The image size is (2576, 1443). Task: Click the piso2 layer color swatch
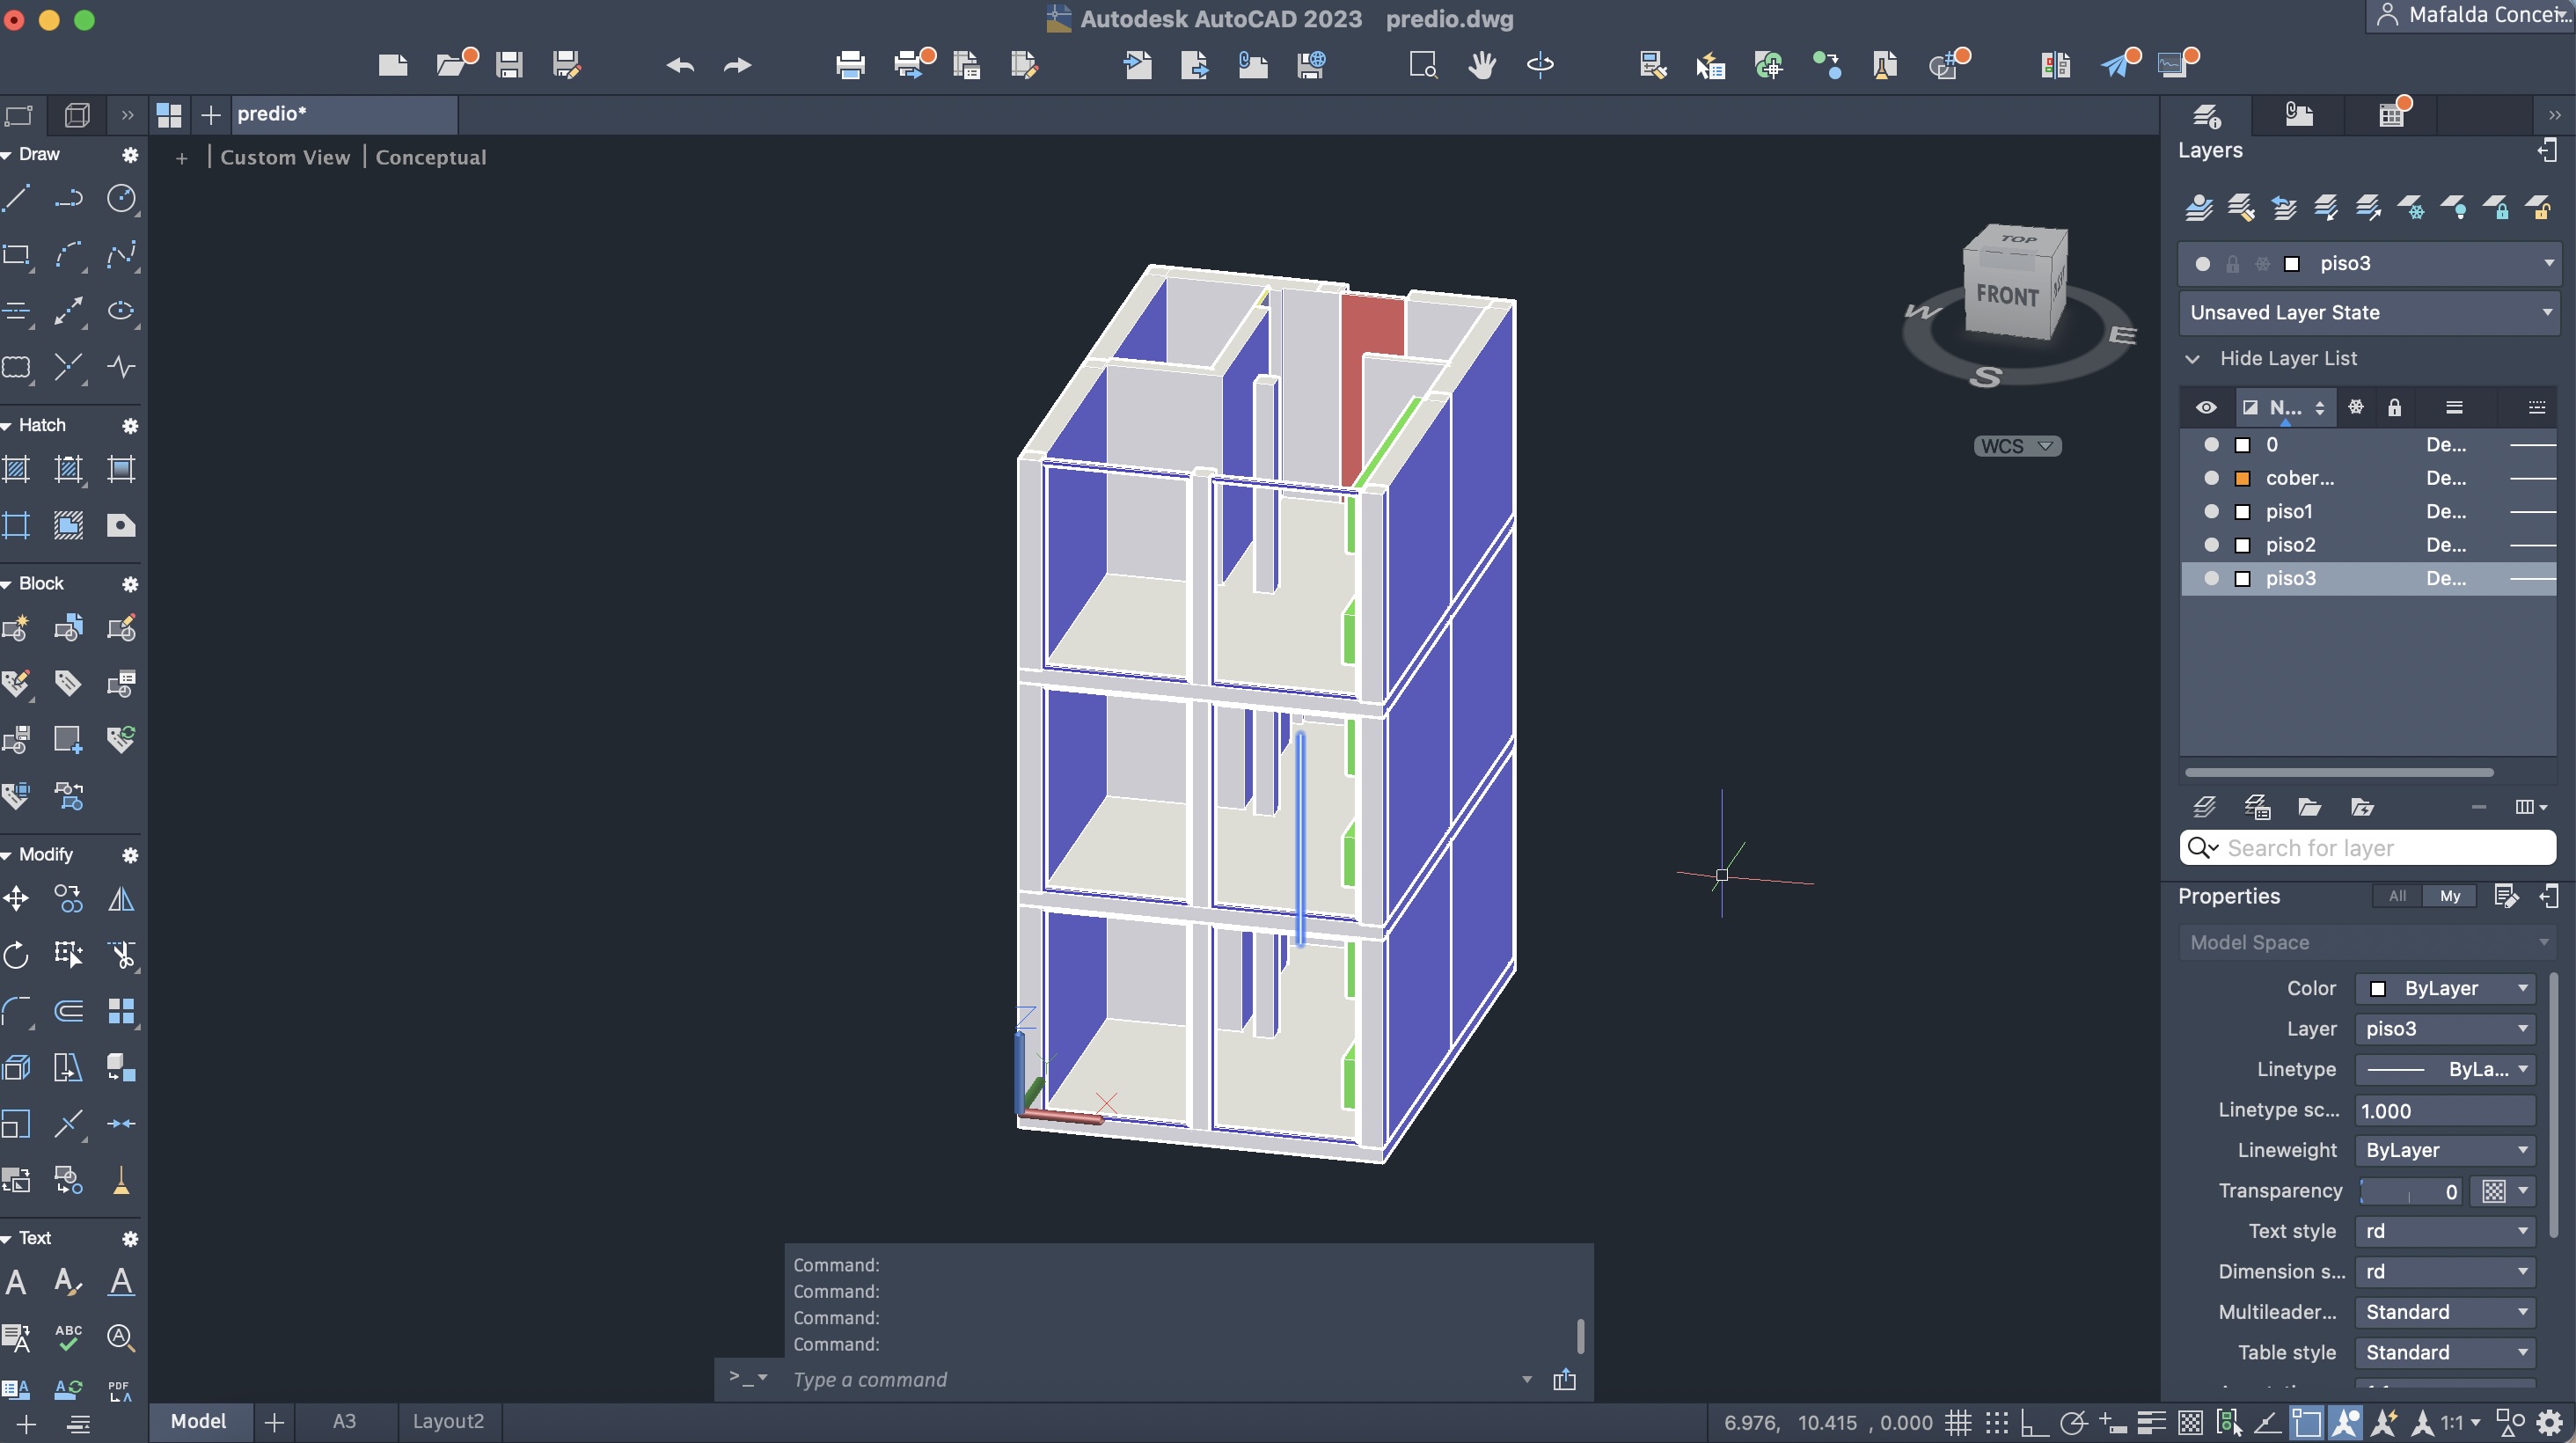coord(2243,545)
